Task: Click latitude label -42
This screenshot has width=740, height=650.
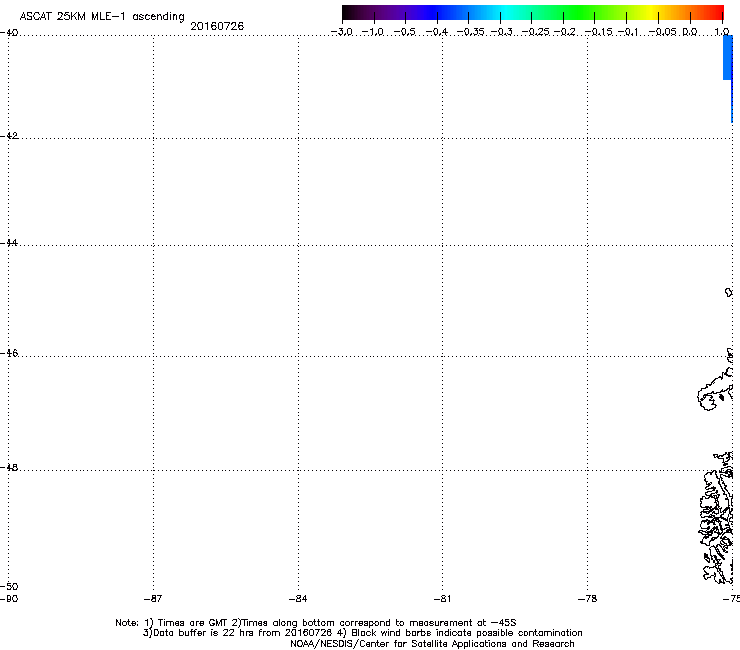Action: pyautogui.click(x=9, y=136)
